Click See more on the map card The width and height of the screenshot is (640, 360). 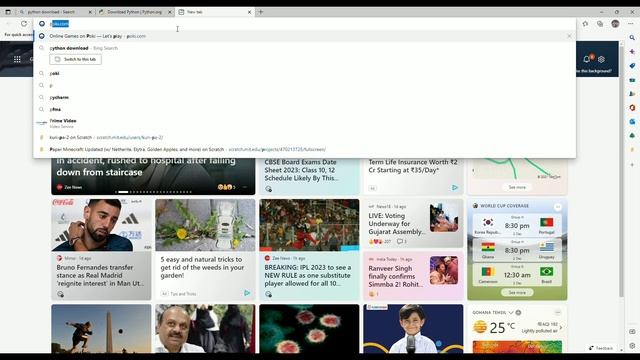(517, 187)
